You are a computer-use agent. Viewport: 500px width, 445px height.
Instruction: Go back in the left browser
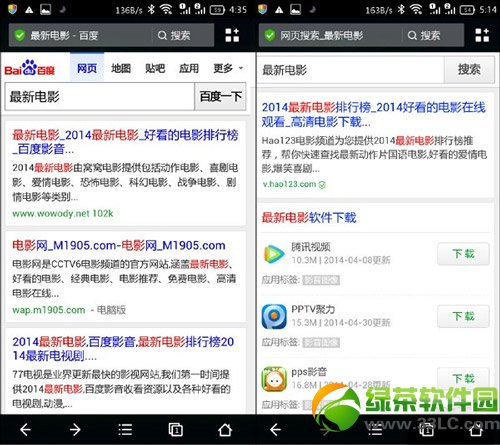(26, 430)
